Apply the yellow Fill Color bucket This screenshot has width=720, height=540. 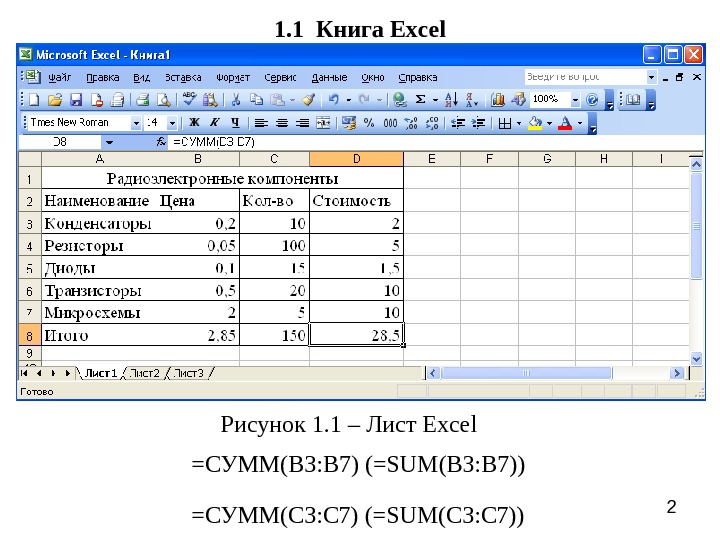coord(535,123)
